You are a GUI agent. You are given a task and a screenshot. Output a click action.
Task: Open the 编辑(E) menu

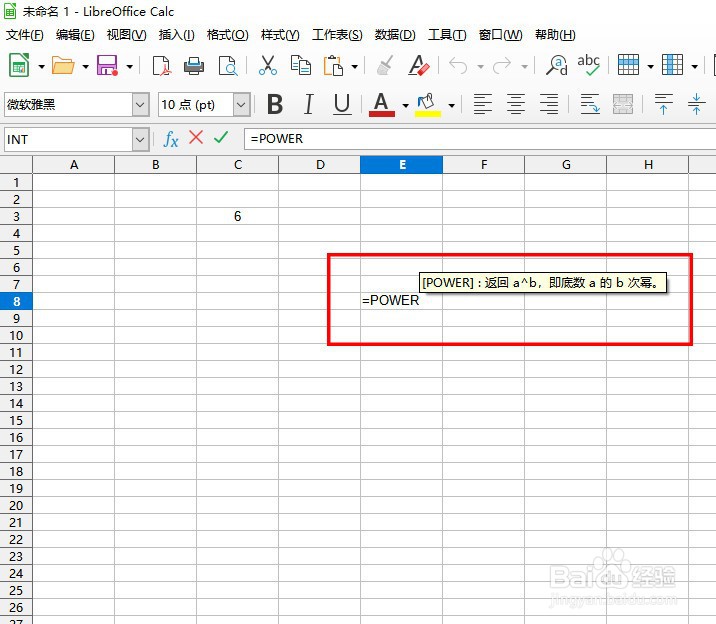coord(75,35)
